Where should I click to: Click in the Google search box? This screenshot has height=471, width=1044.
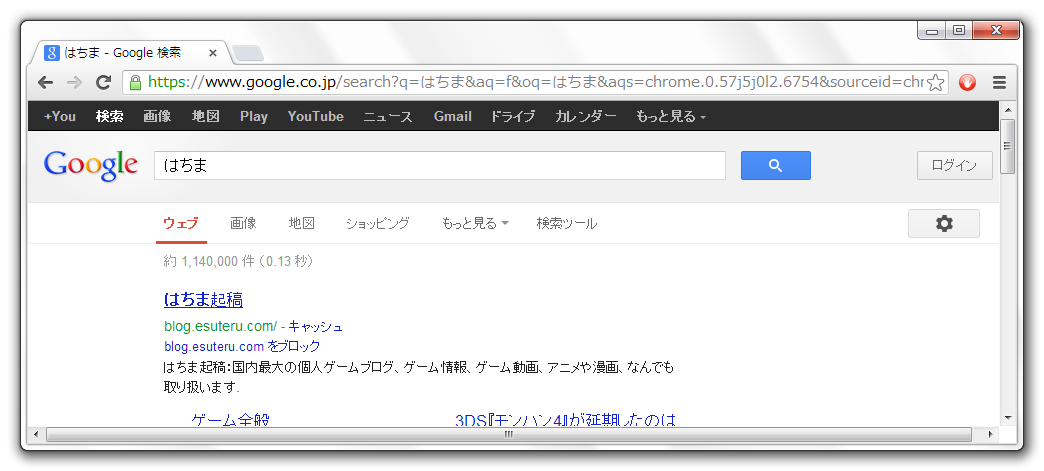click(439, 166)
